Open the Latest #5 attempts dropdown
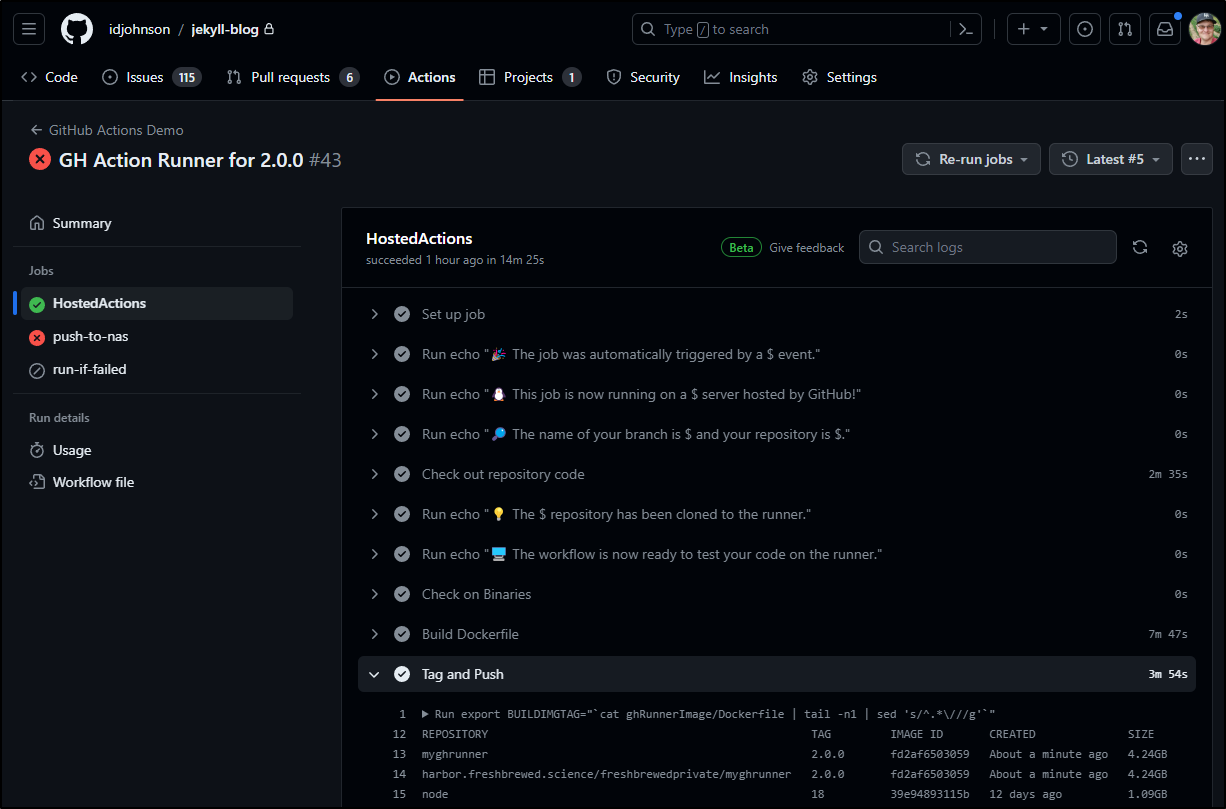The height and width of the screenshot is (809, 1226). click(1111, 159)
